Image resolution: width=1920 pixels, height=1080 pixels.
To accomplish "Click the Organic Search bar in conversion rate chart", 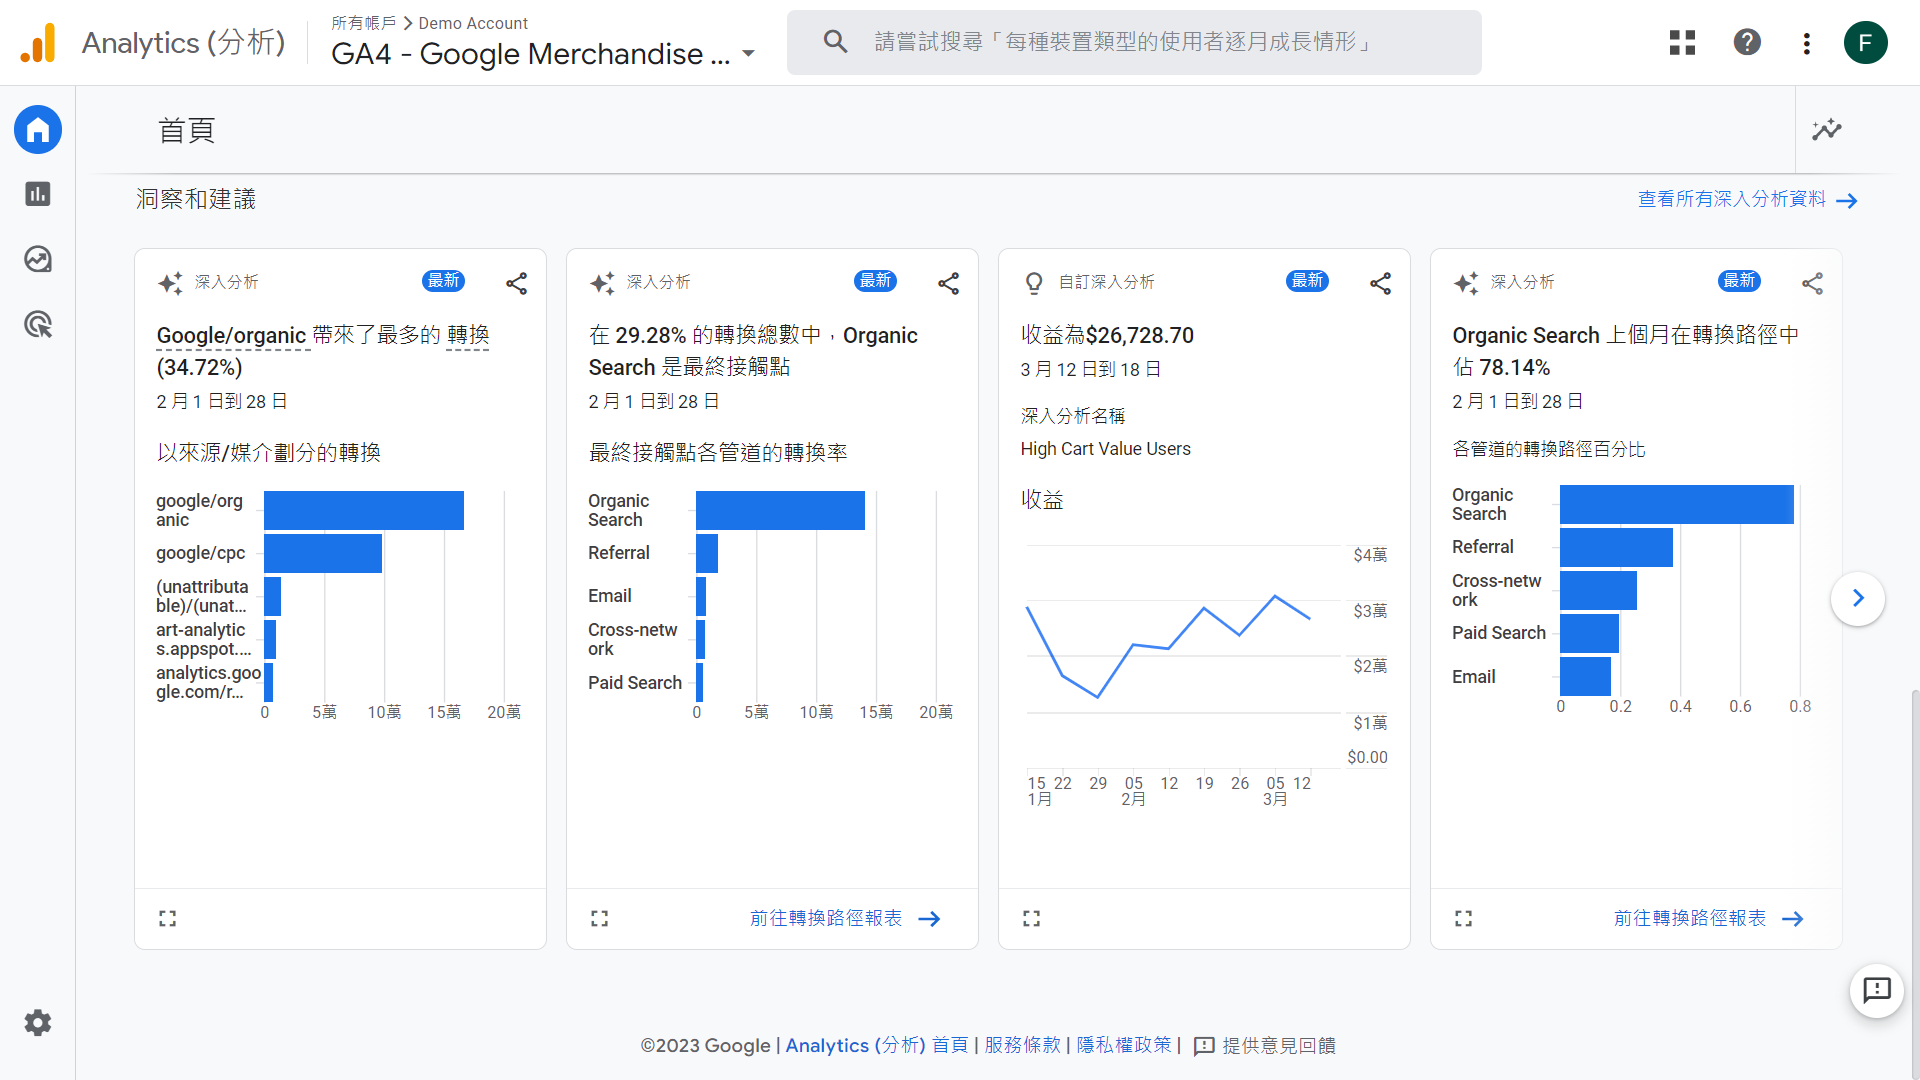I will click(x=780, y=510).
